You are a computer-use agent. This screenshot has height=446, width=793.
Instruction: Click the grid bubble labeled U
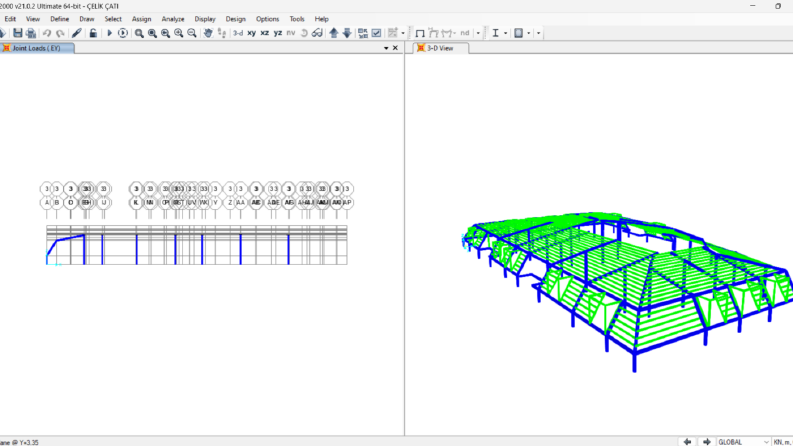104,202
